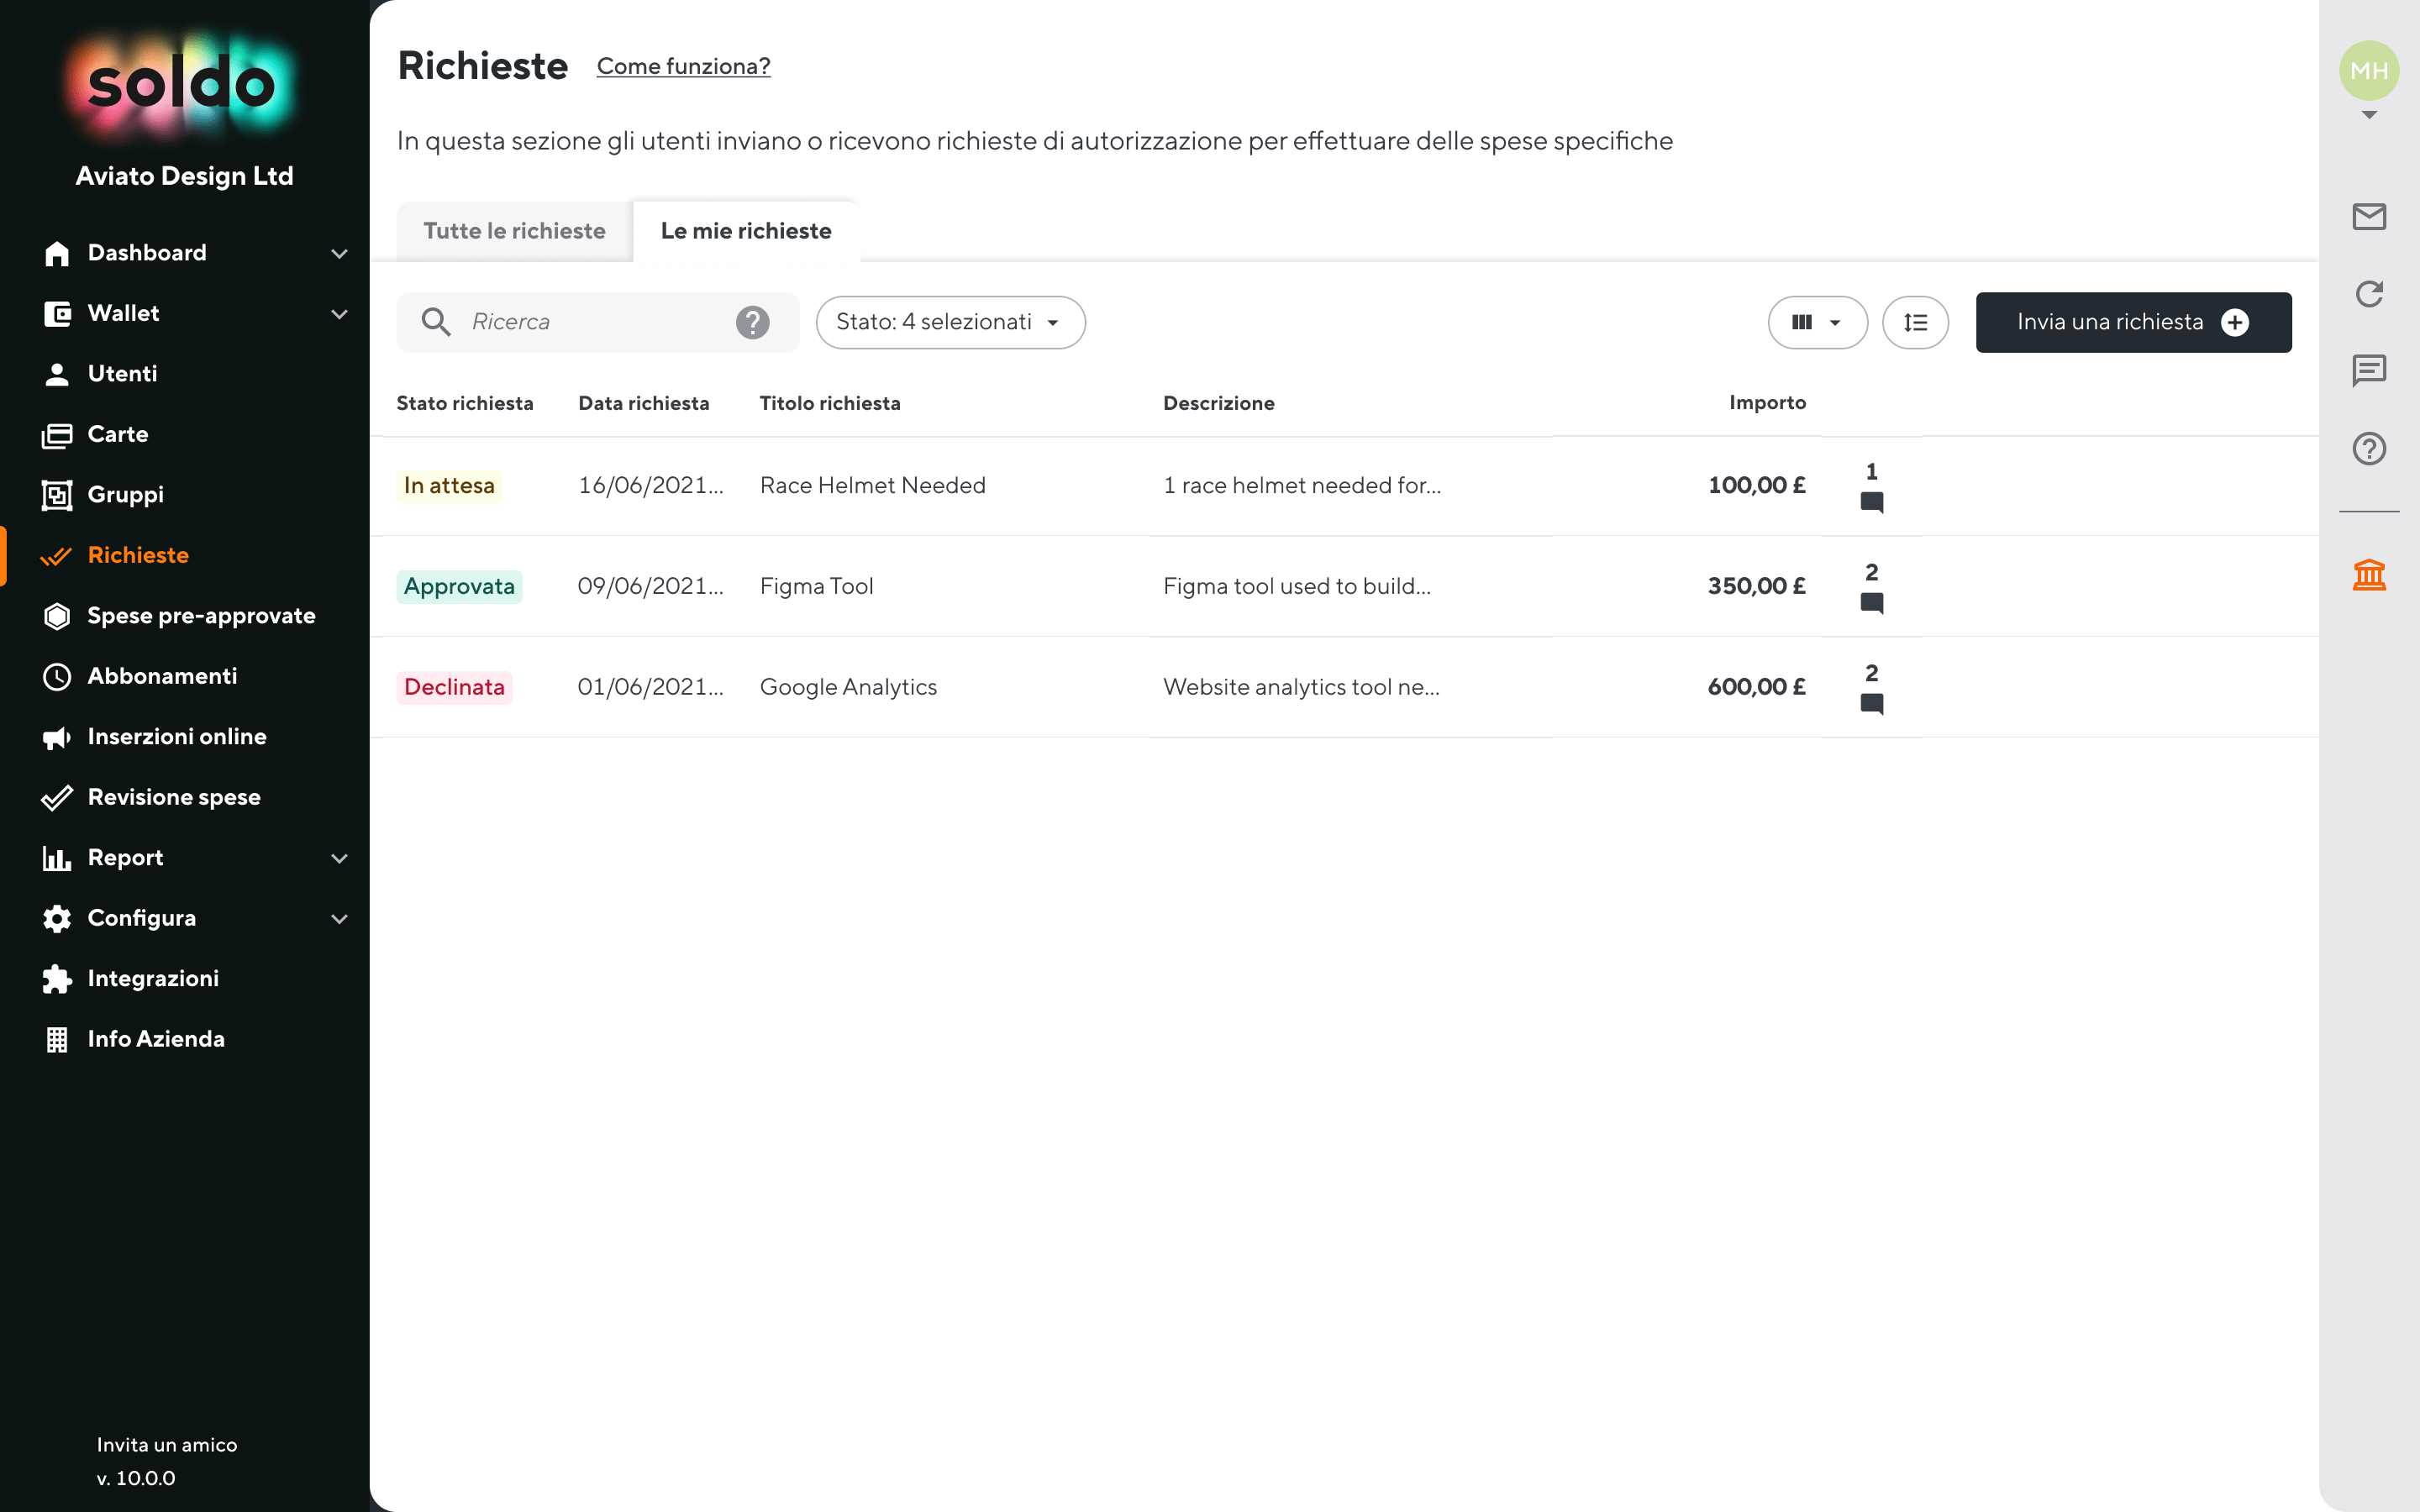Viewport: 2420px width, 1512px height.
Task: Open the column visibility selector dropdown
Action: pyautogui.click(x=1816, y=322)
